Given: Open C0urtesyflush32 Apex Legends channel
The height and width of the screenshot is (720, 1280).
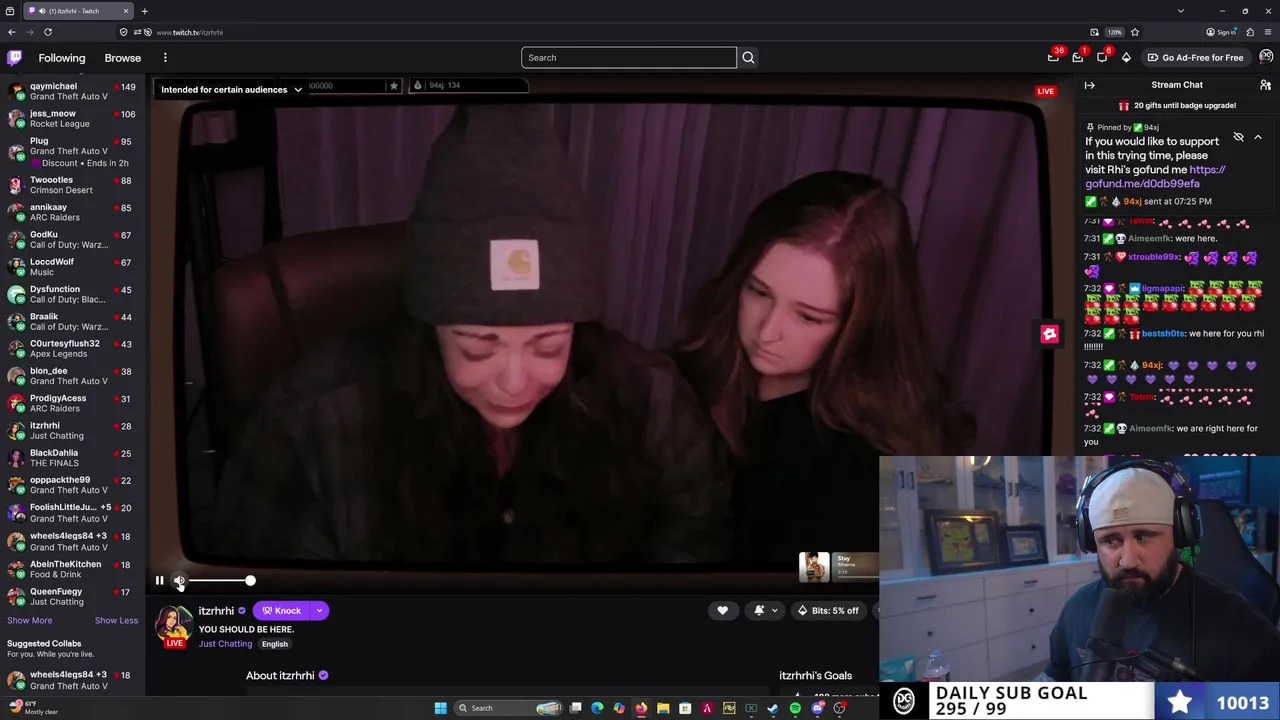Looking at the screenshot, I should pyautogui.click(x=72, y=348).
